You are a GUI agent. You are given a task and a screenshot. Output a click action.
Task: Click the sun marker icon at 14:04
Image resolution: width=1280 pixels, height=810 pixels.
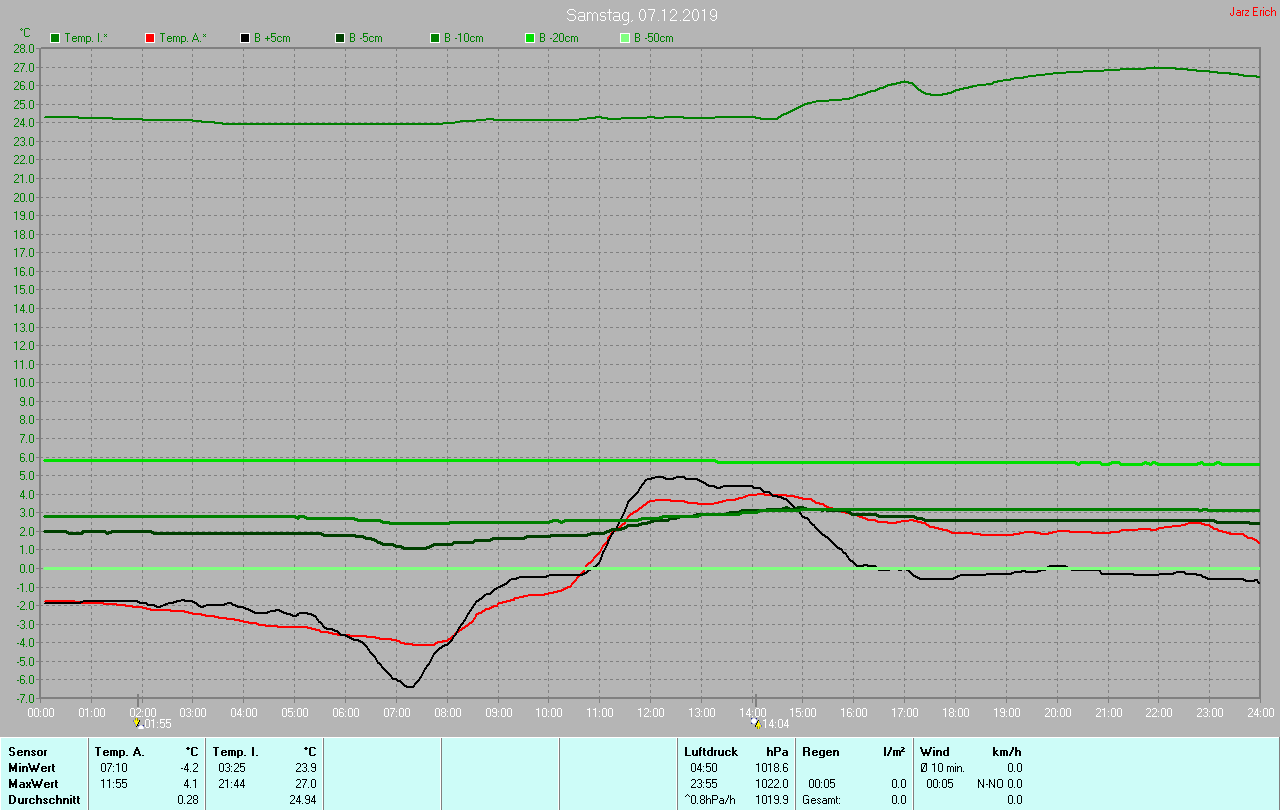pos(757,722)
